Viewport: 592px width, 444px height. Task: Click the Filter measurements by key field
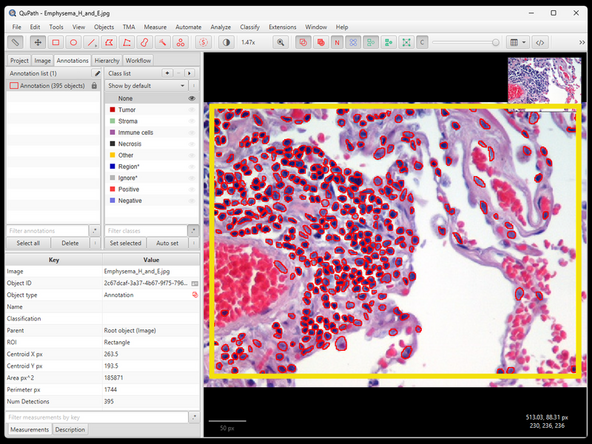click(x=97, y=417)
